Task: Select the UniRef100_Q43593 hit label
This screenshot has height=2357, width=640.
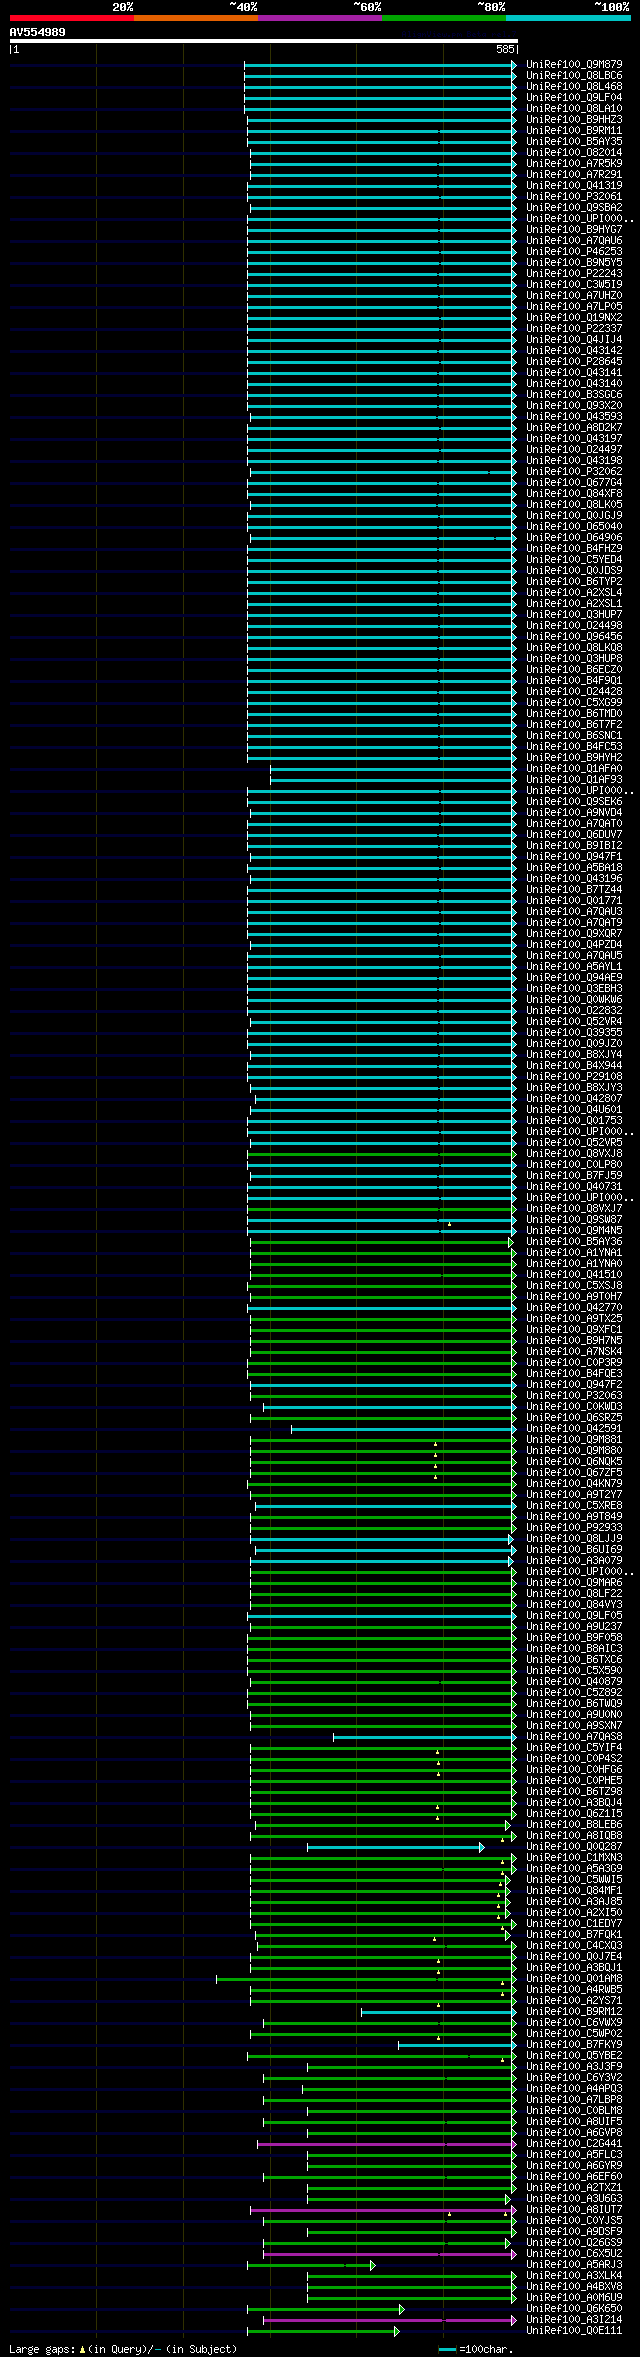Action: click(x=574, y=417)
